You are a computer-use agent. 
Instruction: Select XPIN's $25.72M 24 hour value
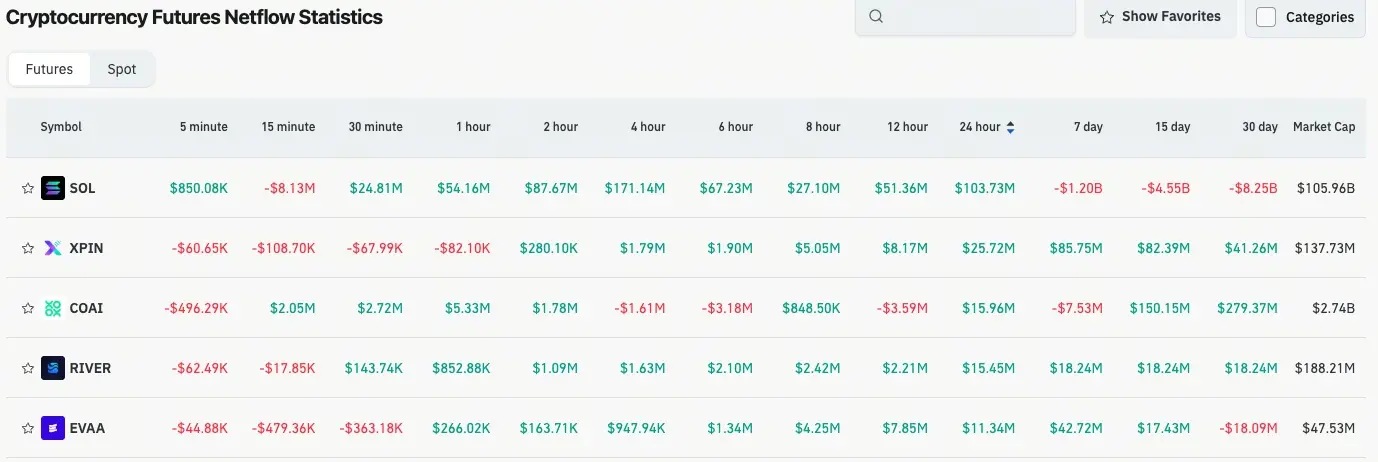pyautogui.click(x=989, y=248)
